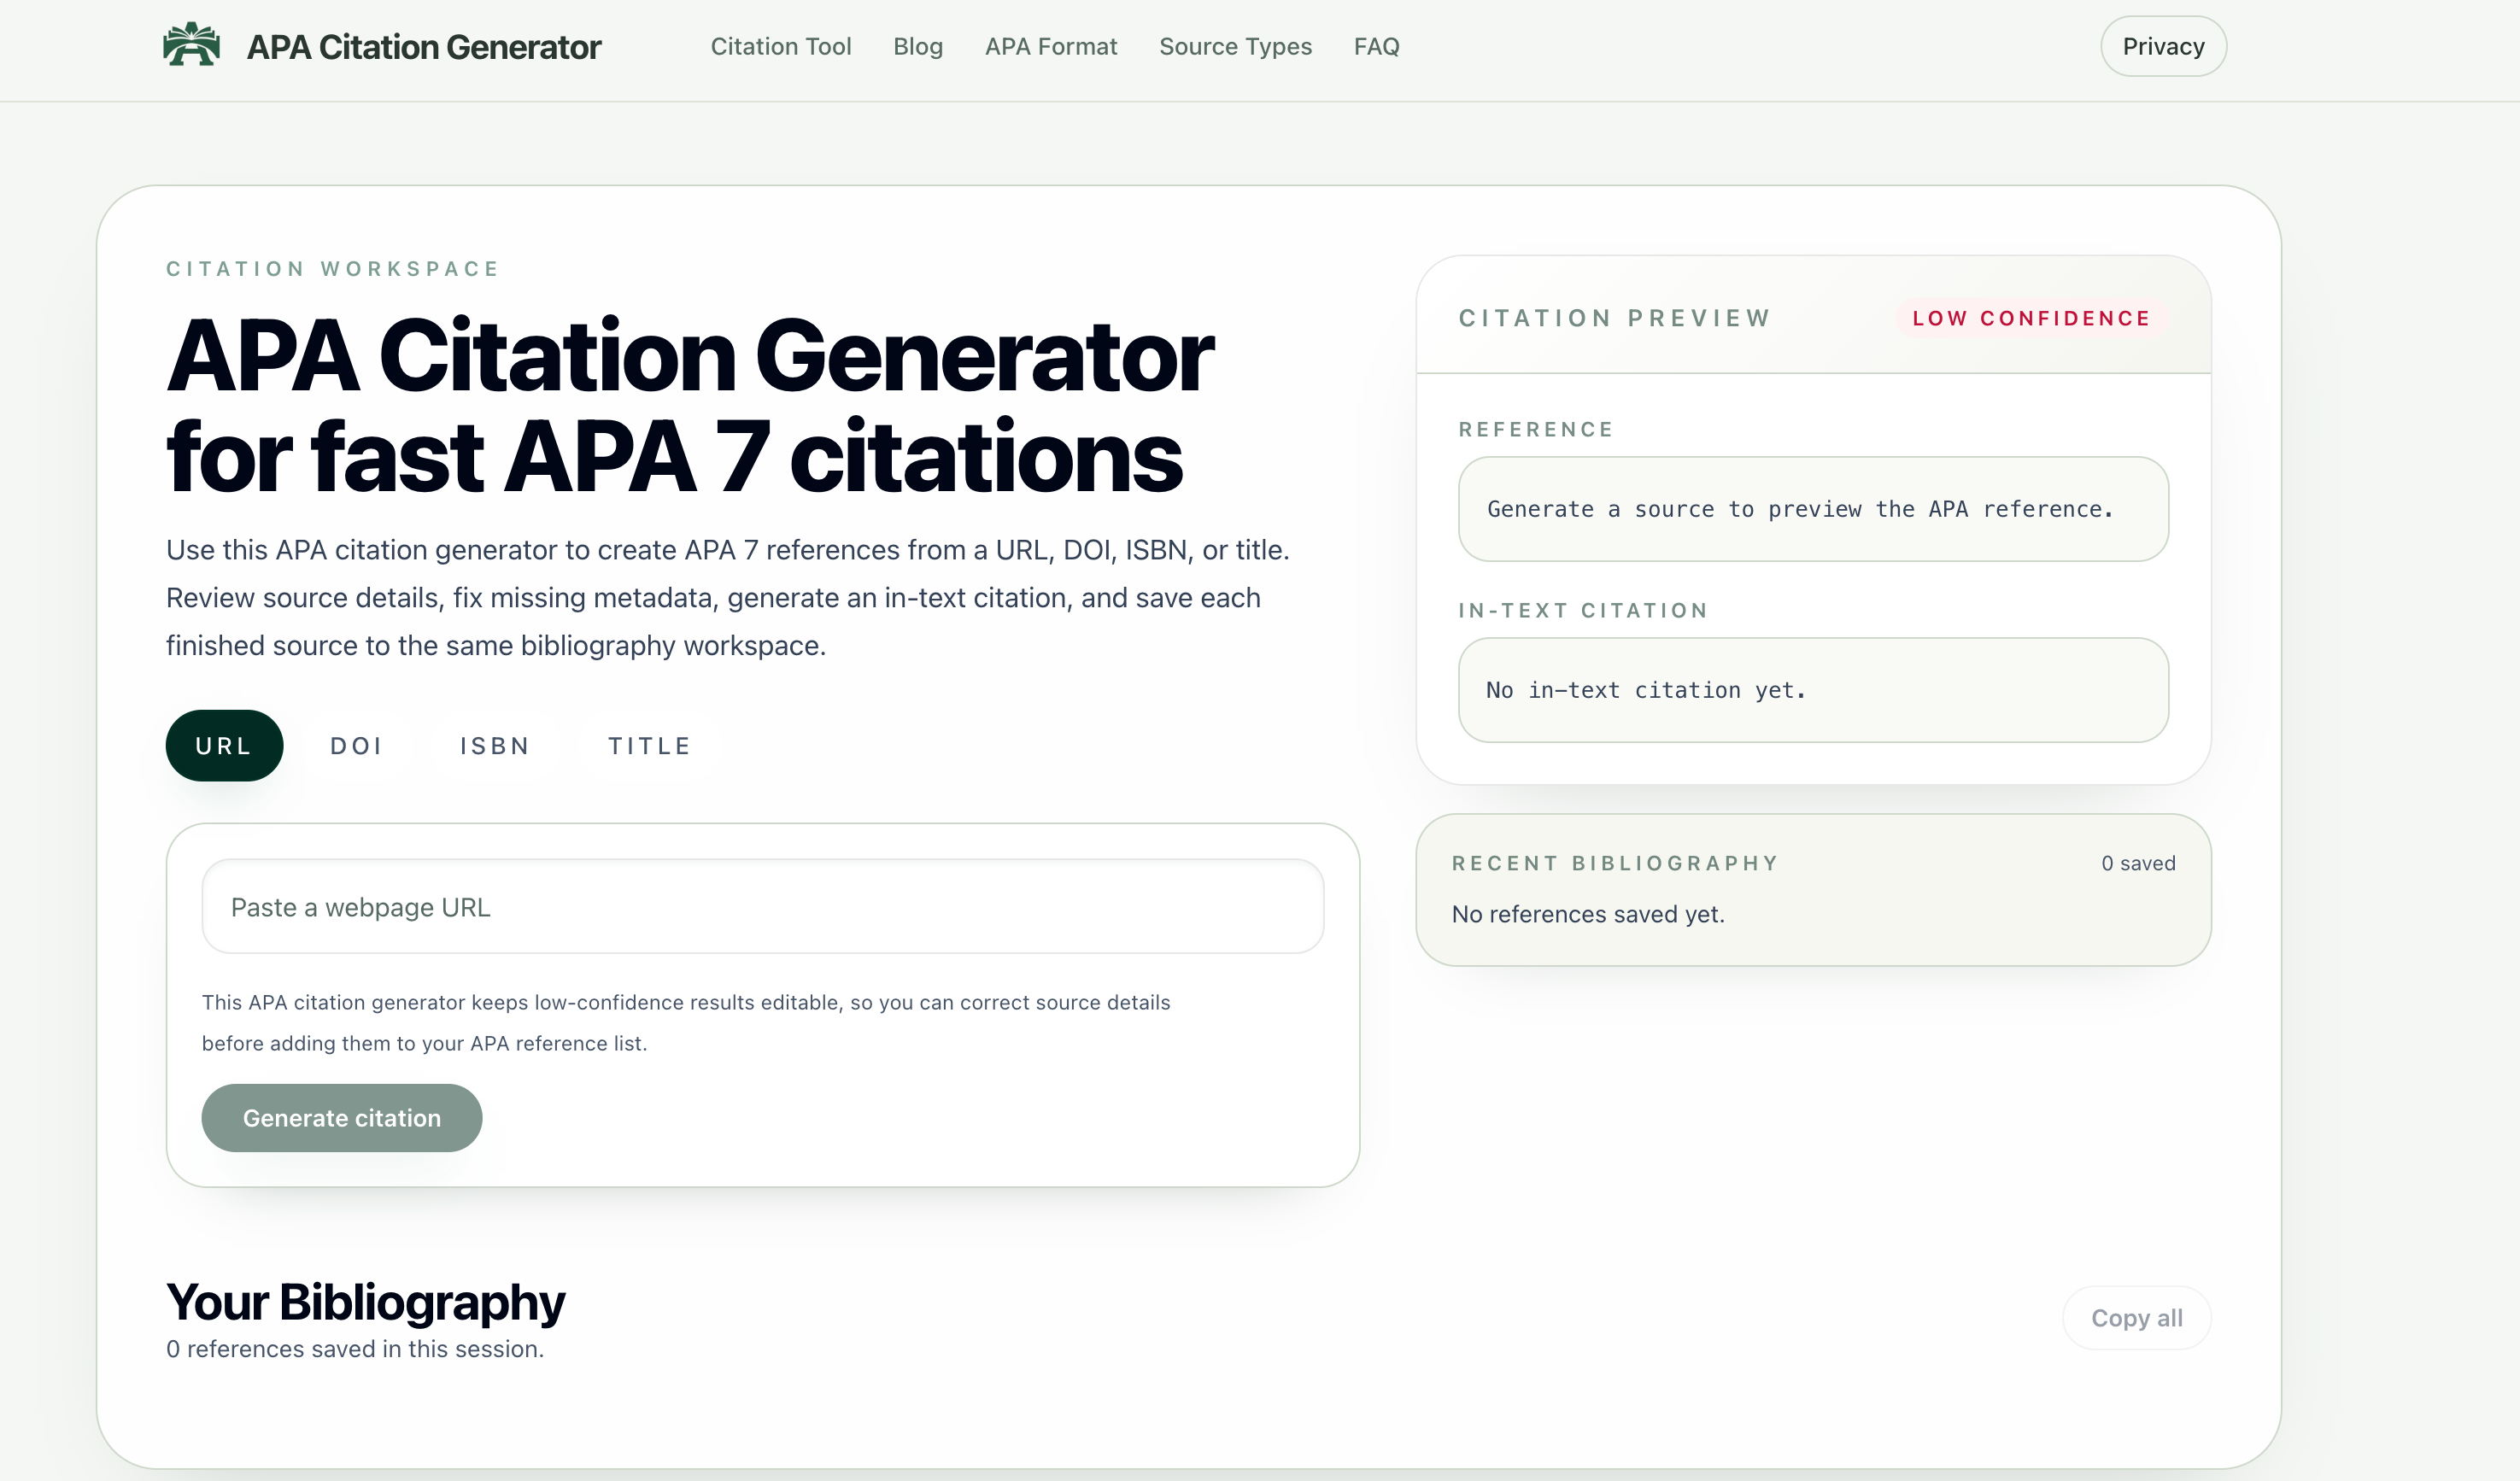2520x1481 pixels.
Task: Click the No in-text citation yet box
Action: coord(1813,690)
